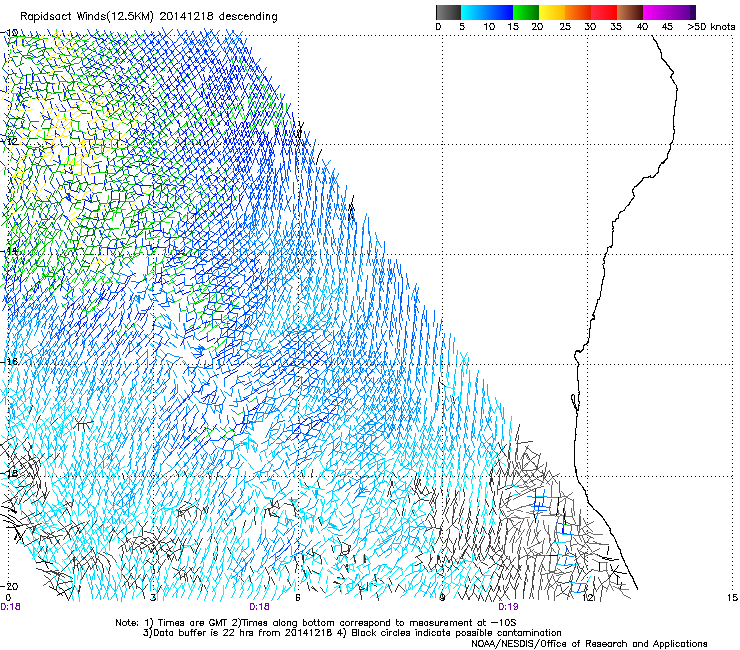This screenshot has width=740, height=650.
Task: Click the '10' label under the color bar
Action: tap(489, 26)
